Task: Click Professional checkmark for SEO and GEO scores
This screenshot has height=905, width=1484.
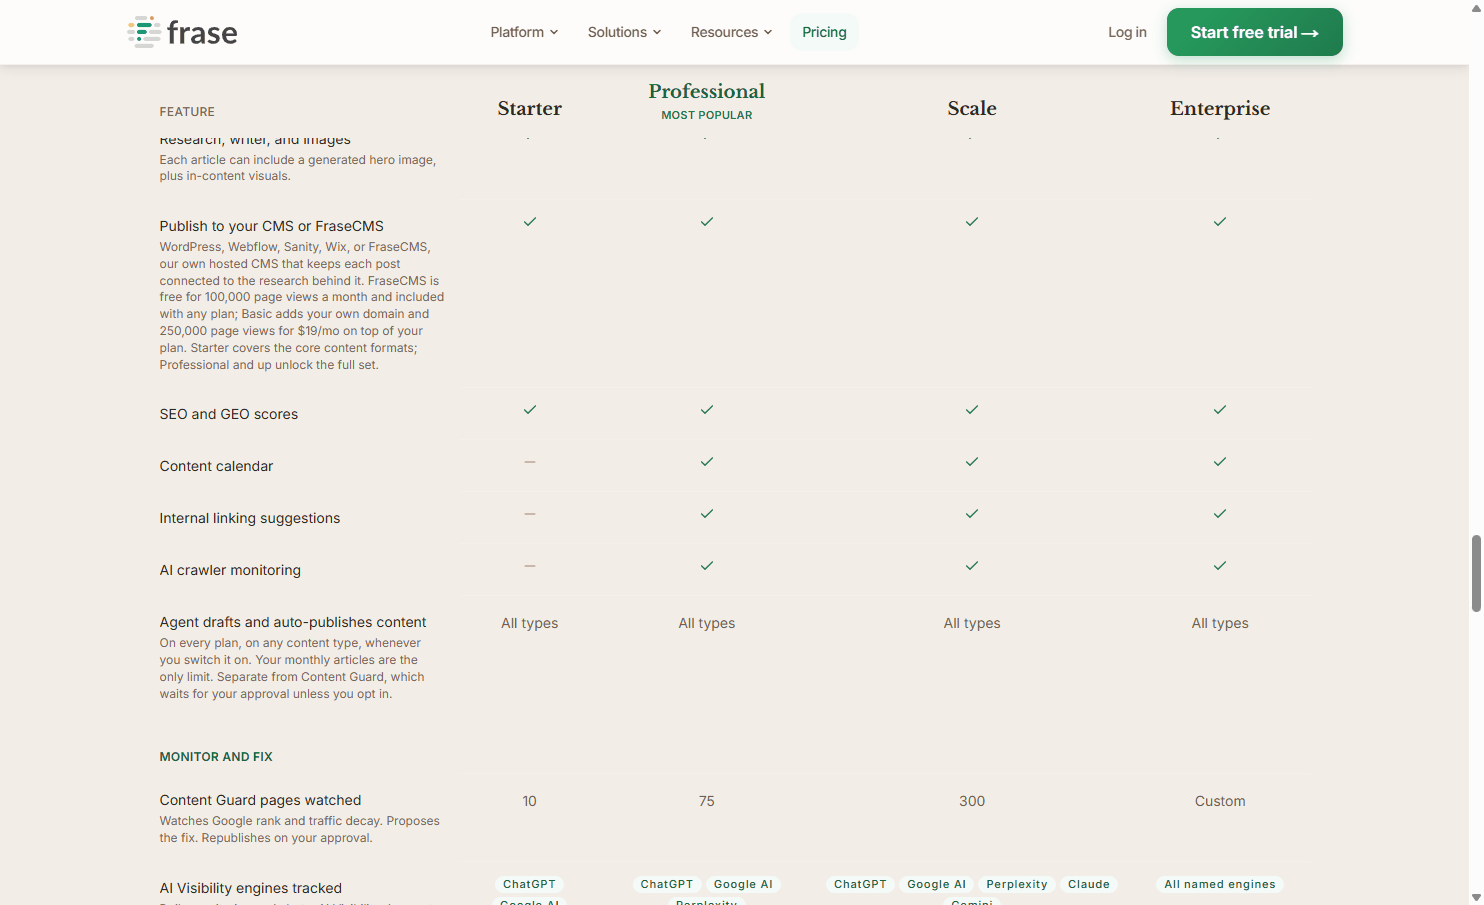Action: tap(707, 410)
